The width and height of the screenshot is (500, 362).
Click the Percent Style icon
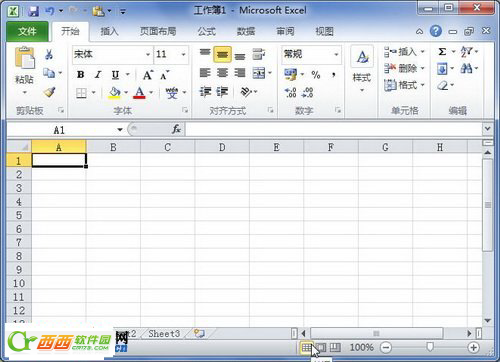click(x=316, y=74)
